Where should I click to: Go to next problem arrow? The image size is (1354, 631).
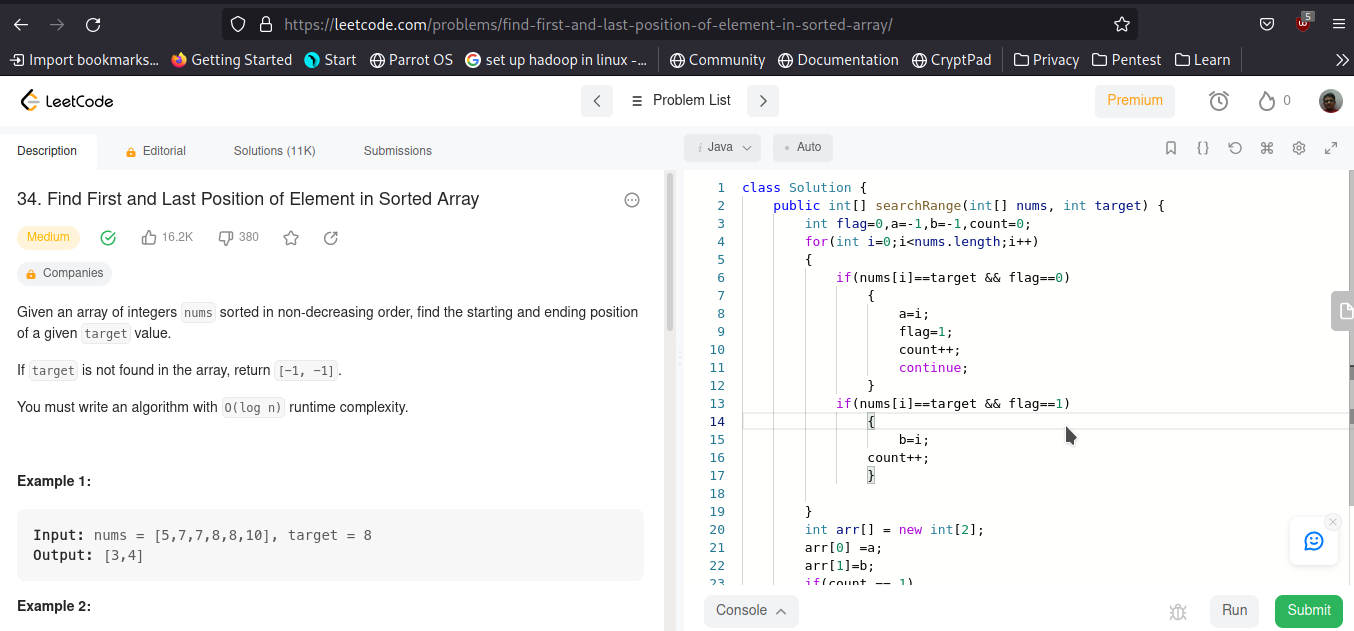click(x=763, y=101)
